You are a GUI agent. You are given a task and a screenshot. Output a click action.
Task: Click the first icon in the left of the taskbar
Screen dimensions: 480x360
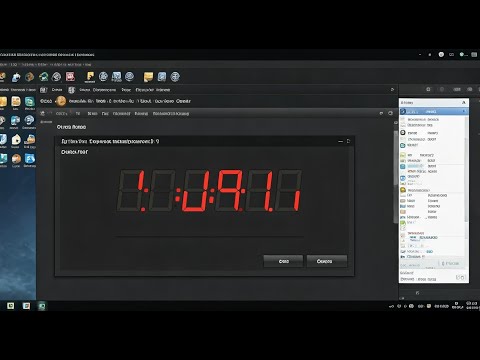pos(11,306)
